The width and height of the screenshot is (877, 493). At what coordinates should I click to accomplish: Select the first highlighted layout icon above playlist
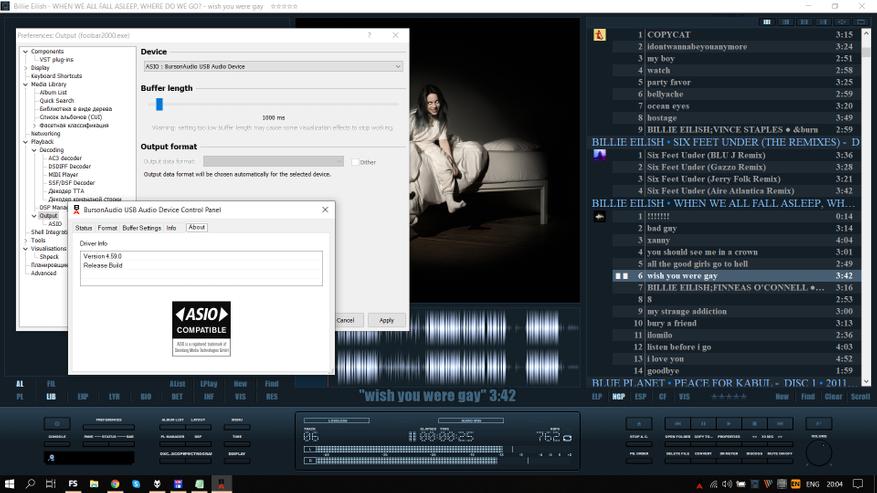[767, 22]
